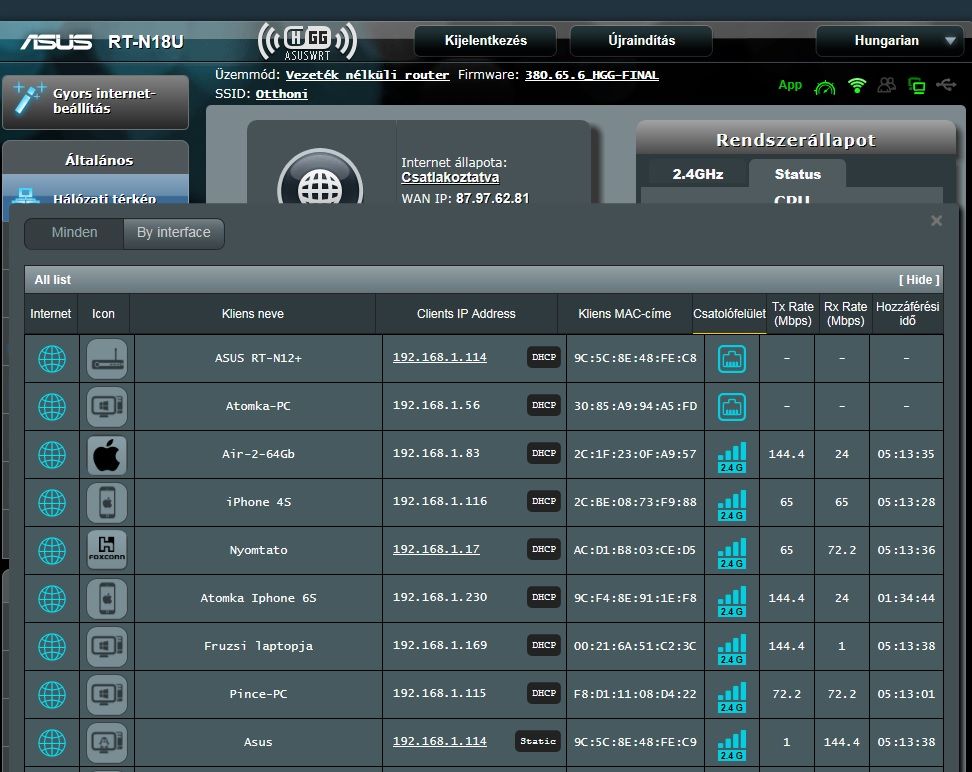Open firmware version 380.65.6_HGG-FINAL link
The height and width of the screenshot is (772, 972).
click(591, 75)
